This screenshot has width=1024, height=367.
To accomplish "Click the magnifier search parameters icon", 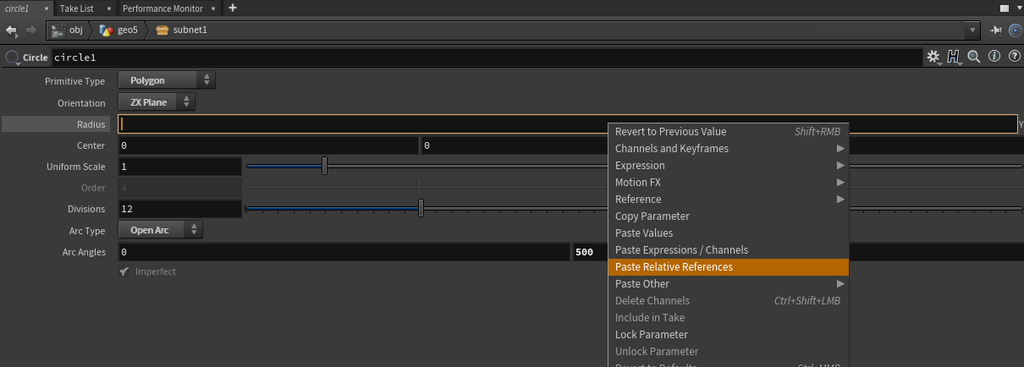I will pyautogui.click(x=974, y=57).
